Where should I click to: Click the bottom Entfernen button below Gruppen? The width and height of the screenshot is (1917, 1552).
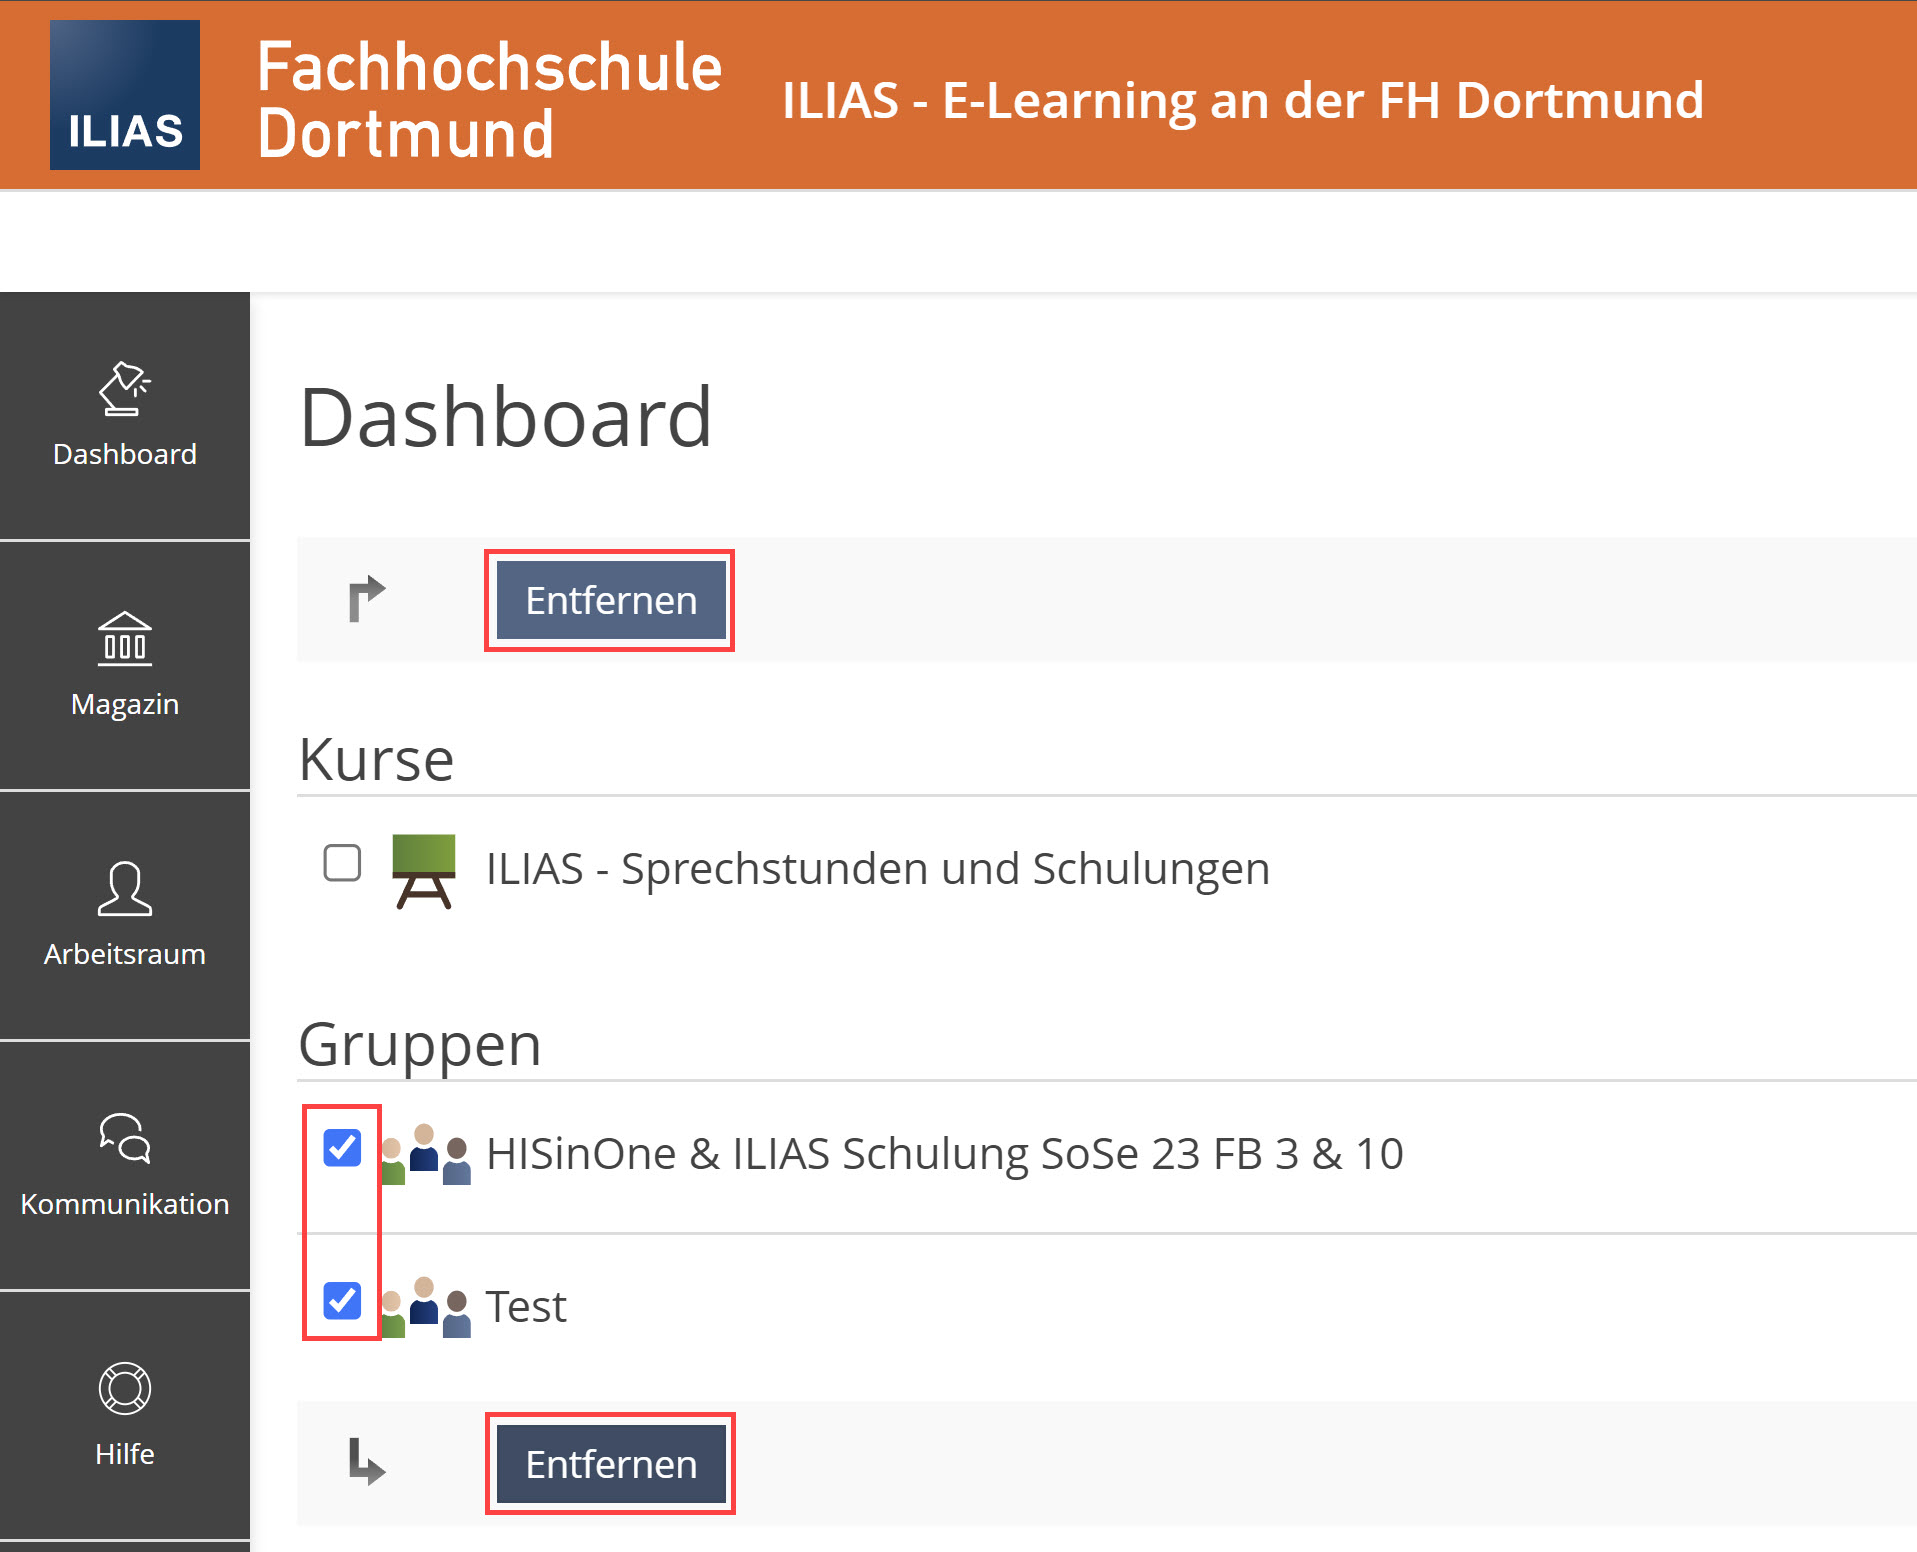(611, 1464)
